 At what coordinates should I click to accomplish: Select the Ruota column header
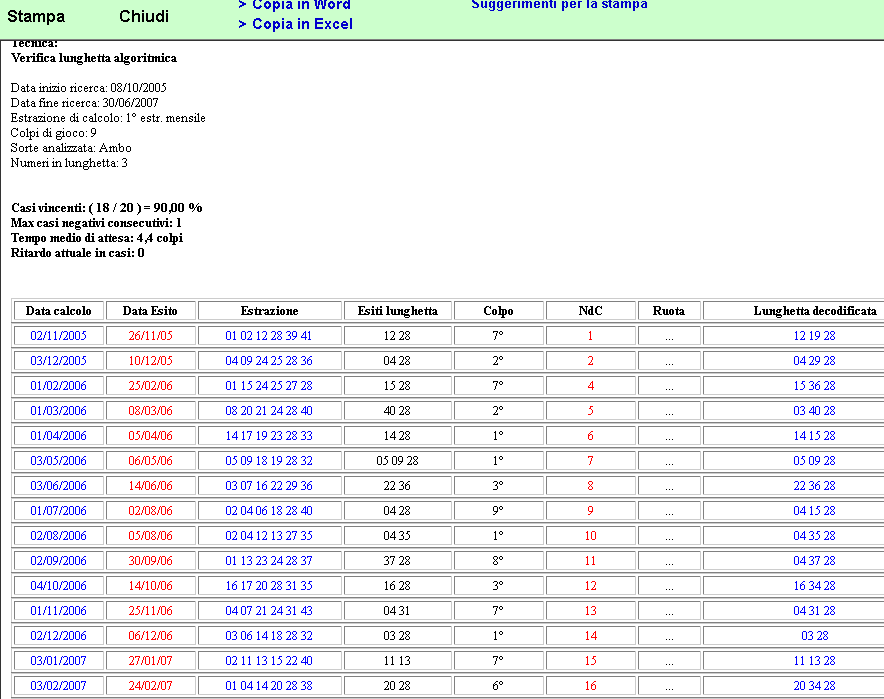[x=669, y=311]
